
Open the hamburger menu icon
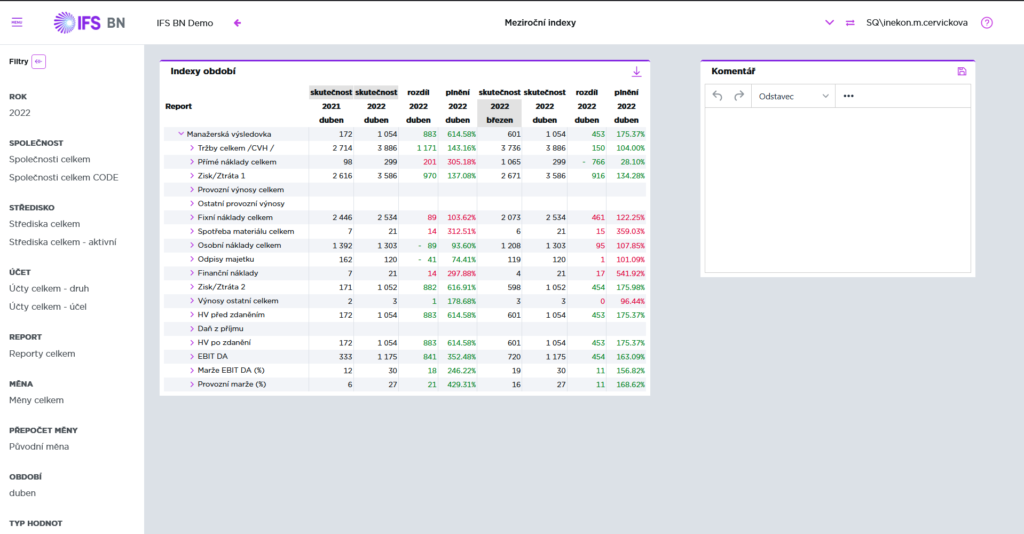tap(17, 22)
